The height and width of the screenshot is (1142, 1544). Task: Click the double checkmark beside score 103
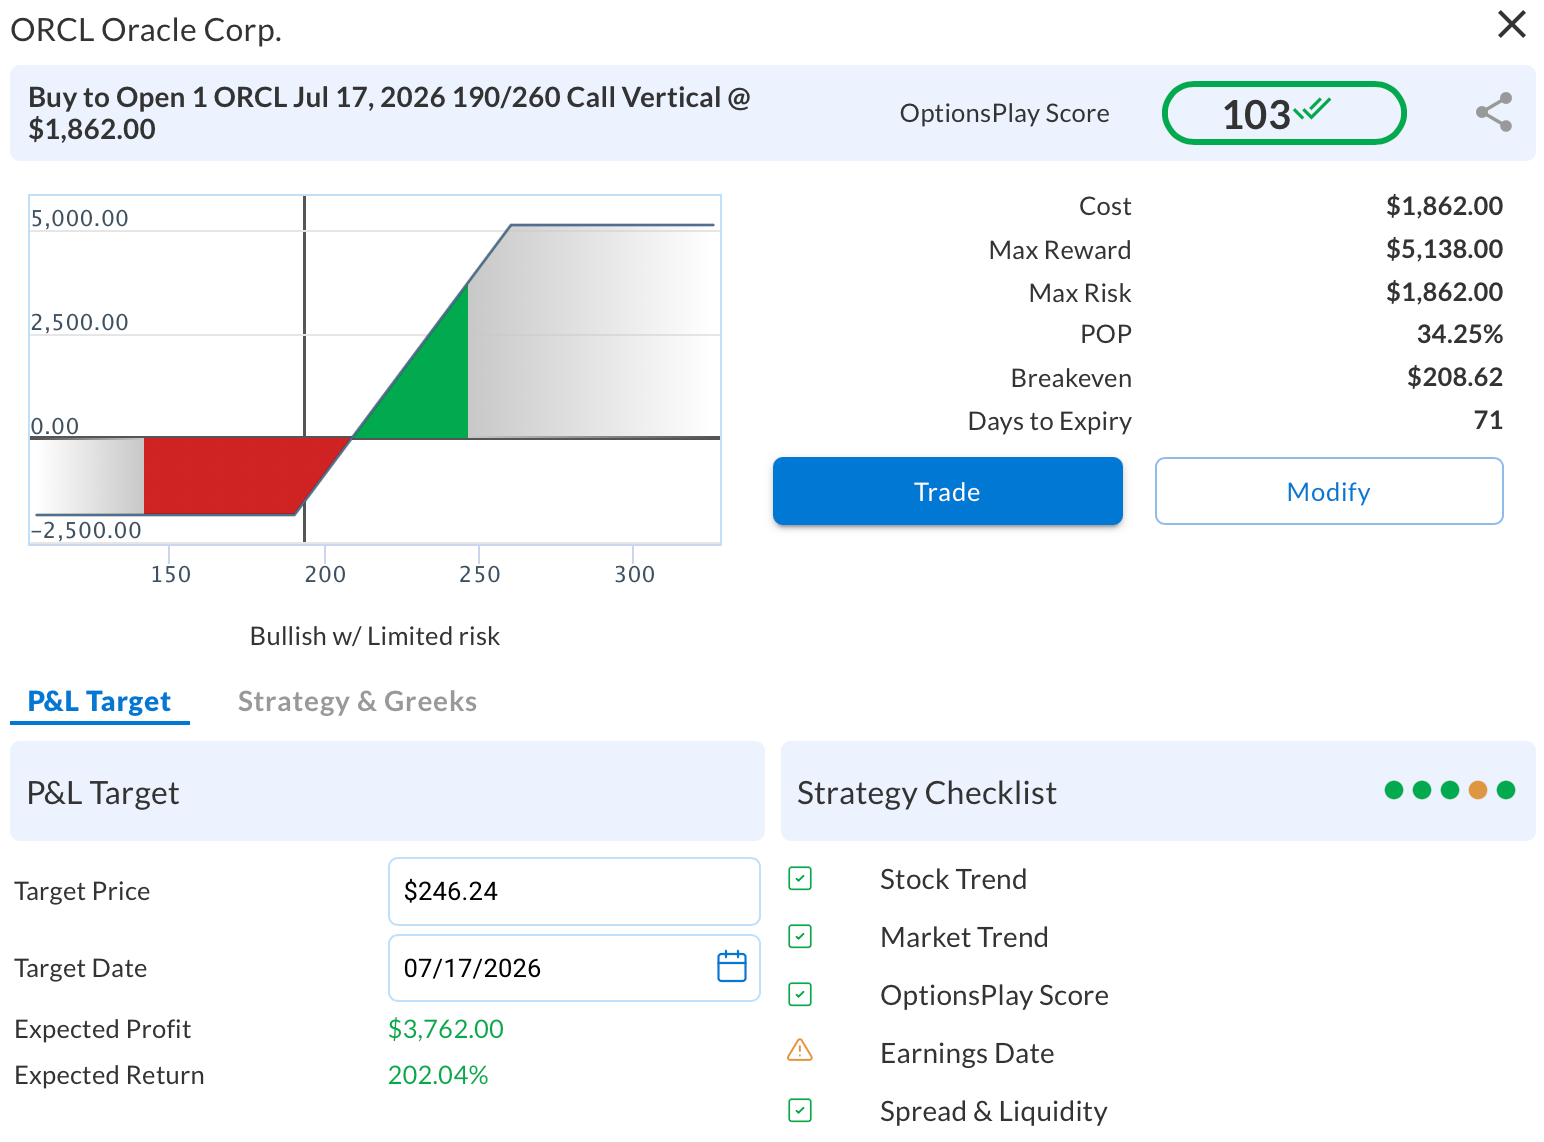[x=1312, y=109]
